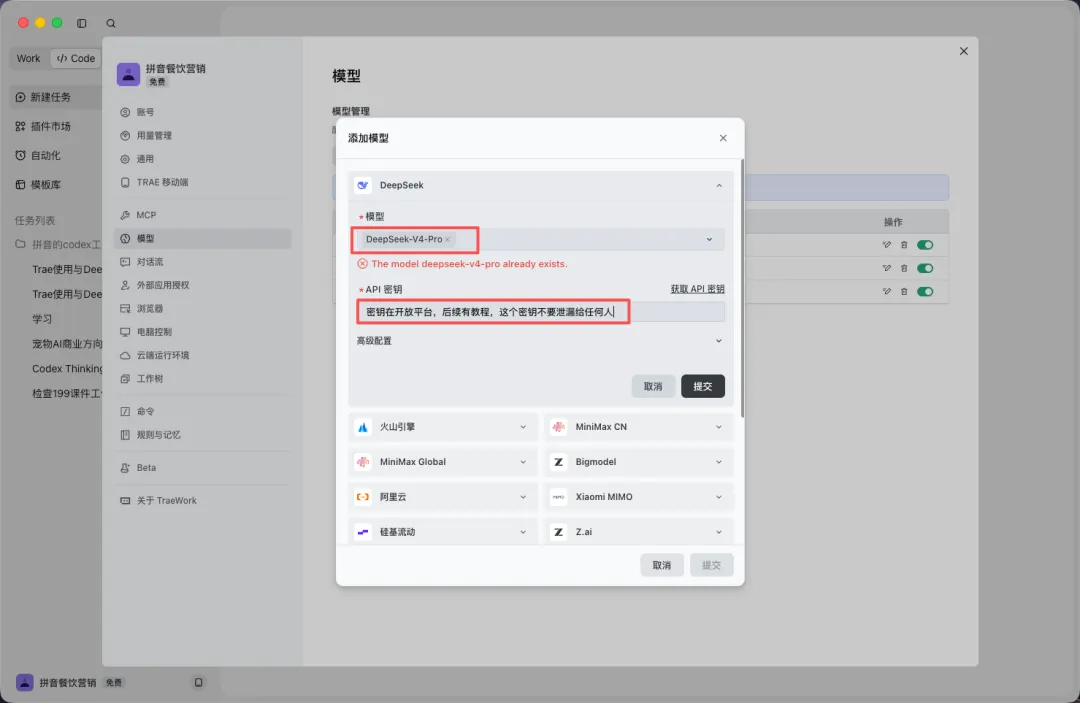Remove the DeepSeek-V4-Pro tag
Viewport: 1080px width, 703px height.
[x=447, y=240]
